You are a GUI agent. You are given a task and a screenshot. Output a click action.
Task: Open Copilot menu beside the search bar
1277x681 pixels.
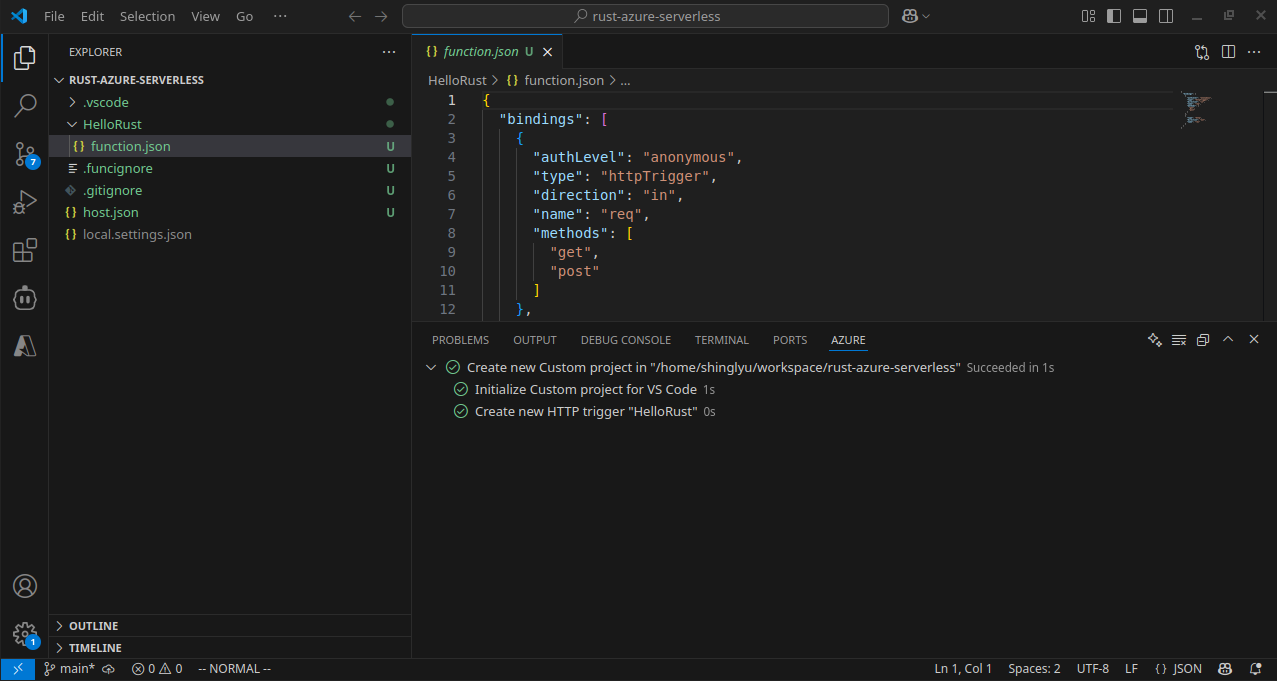pos(915,16)
